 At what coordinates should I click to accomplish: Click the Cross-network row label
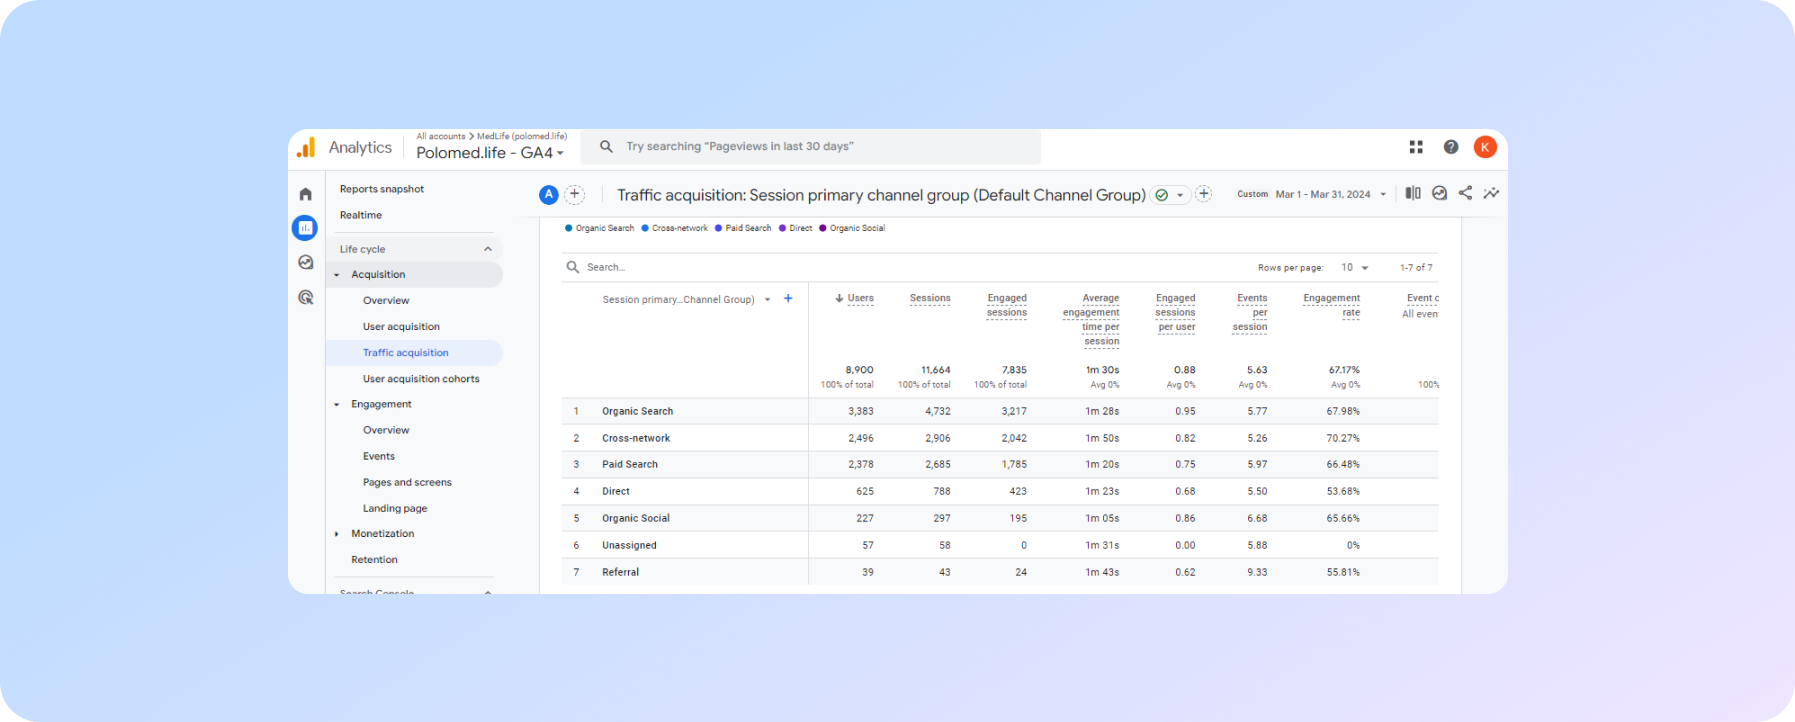pos(636,438)
